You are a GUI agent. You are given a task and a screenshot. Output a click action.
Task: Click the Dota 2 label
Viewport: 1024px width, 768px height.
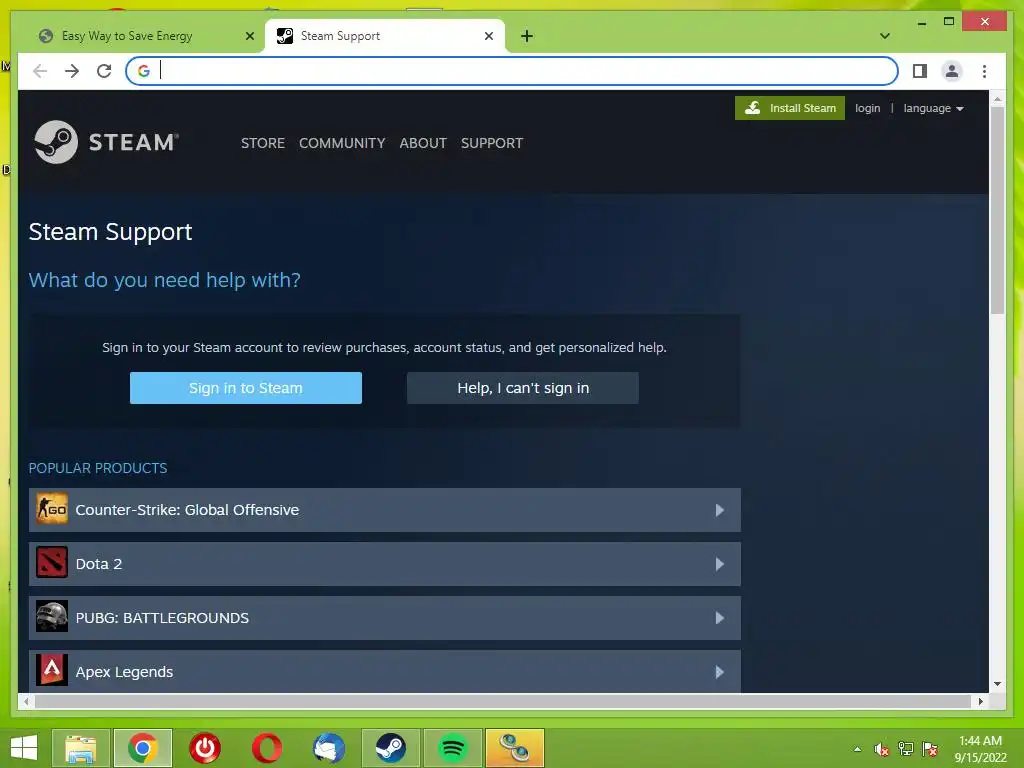coord(99,564)
